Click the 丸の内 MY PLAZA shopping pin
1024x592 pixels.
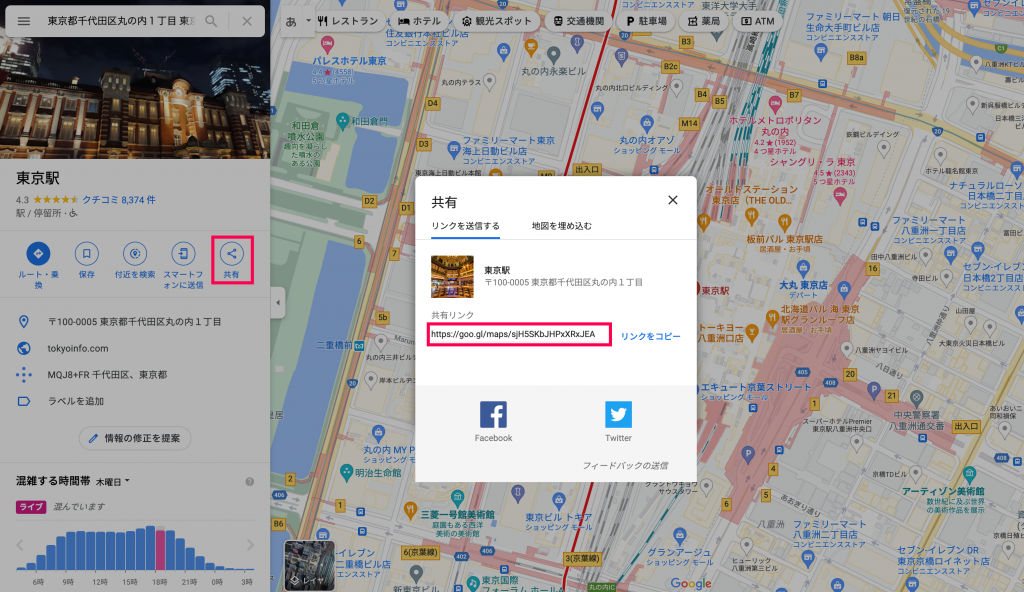point(378,432)
